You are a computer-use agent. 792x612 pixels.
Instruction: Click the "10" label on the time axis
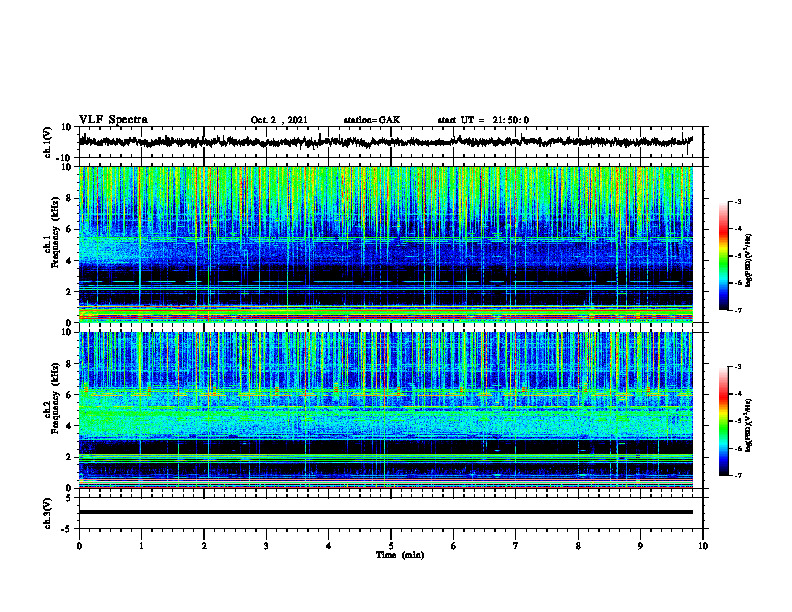(x=703, y=546)
